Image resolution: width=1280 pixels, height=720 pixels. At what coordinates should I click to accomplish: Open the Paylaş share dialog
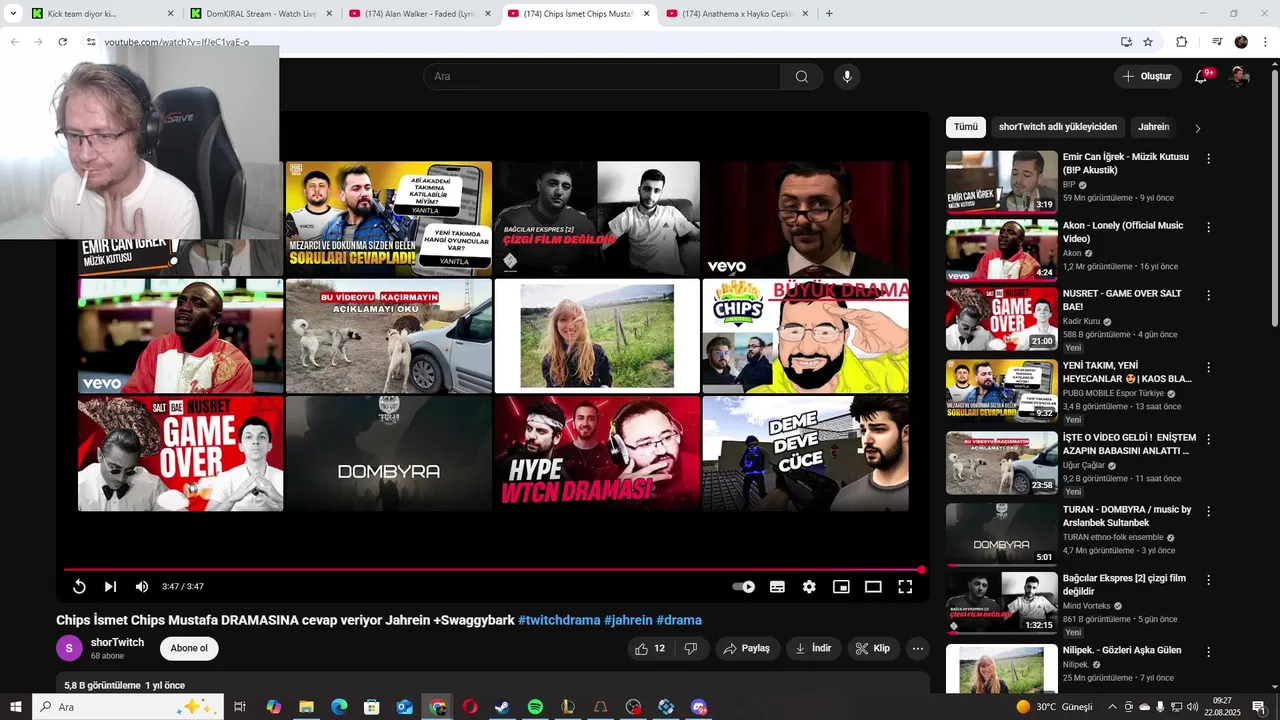coord(747,649)
